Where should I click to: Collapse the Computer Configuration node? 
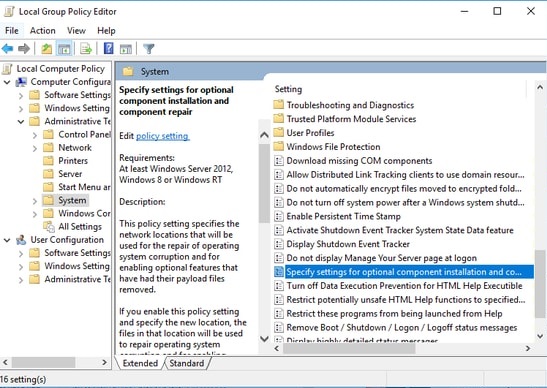pos(7,82)
